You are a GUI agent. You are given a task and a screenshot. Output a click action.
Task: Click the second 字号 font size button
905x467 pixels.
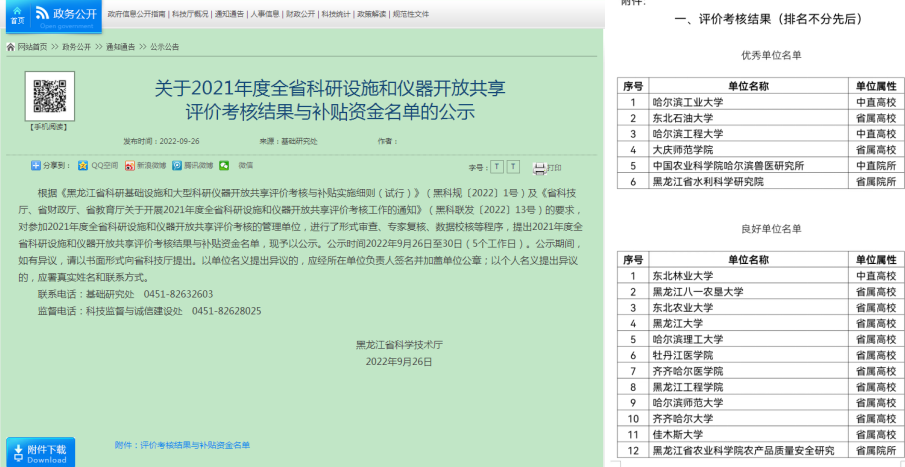(513, 166)
